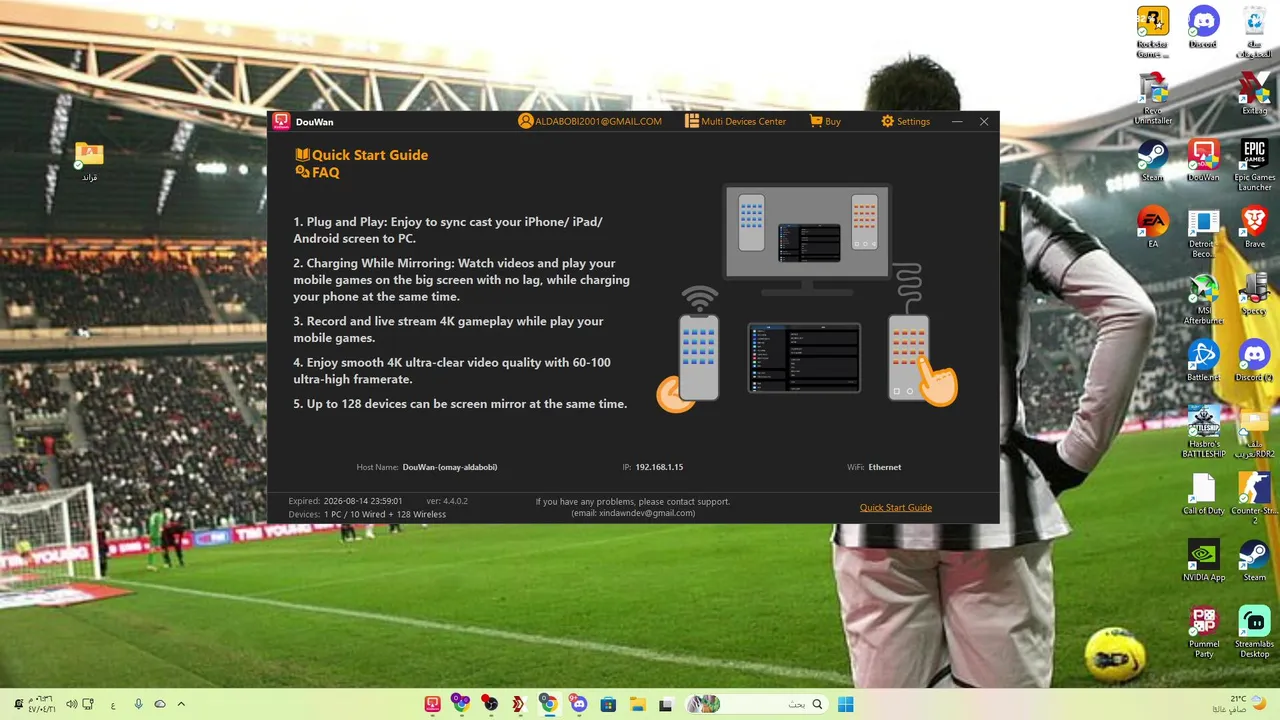1280x720 pixels.
Task: Expand the system tray hidden icons chevron
Action: (x=181, y=704)
